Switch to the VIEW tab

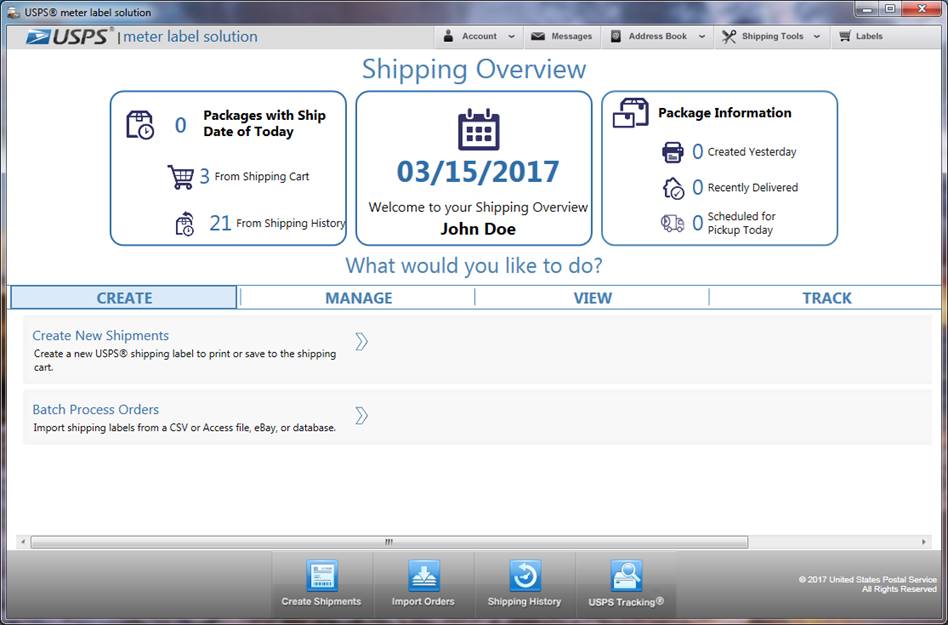point(592,297)
